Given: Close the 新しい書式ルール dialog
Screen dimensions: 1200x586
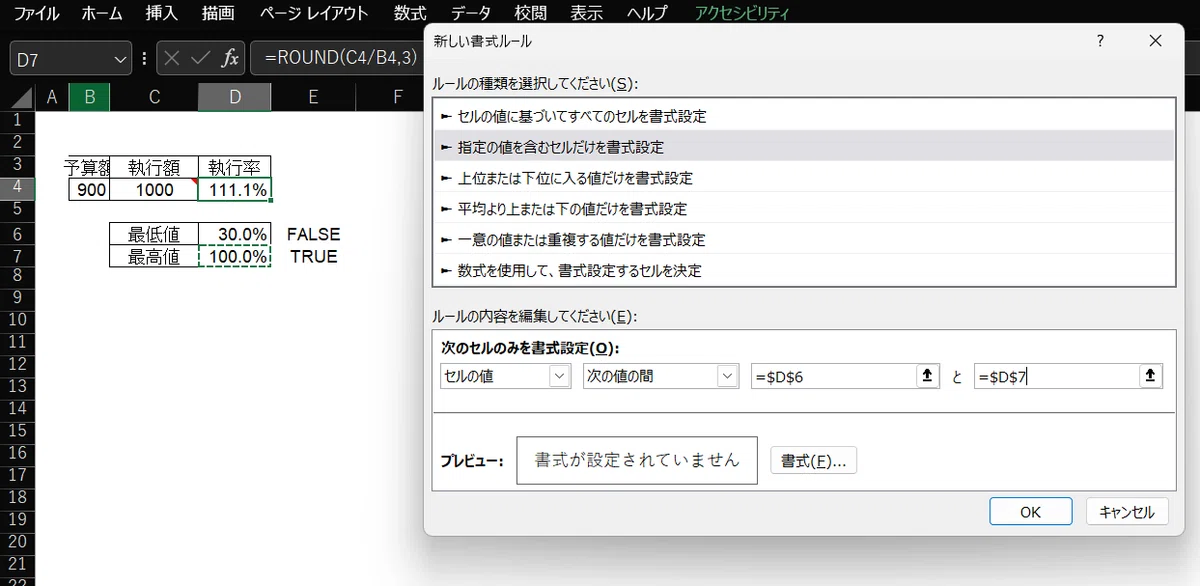Looking at the screenshot, I should pyautogui.click(x=1156, y=41).
